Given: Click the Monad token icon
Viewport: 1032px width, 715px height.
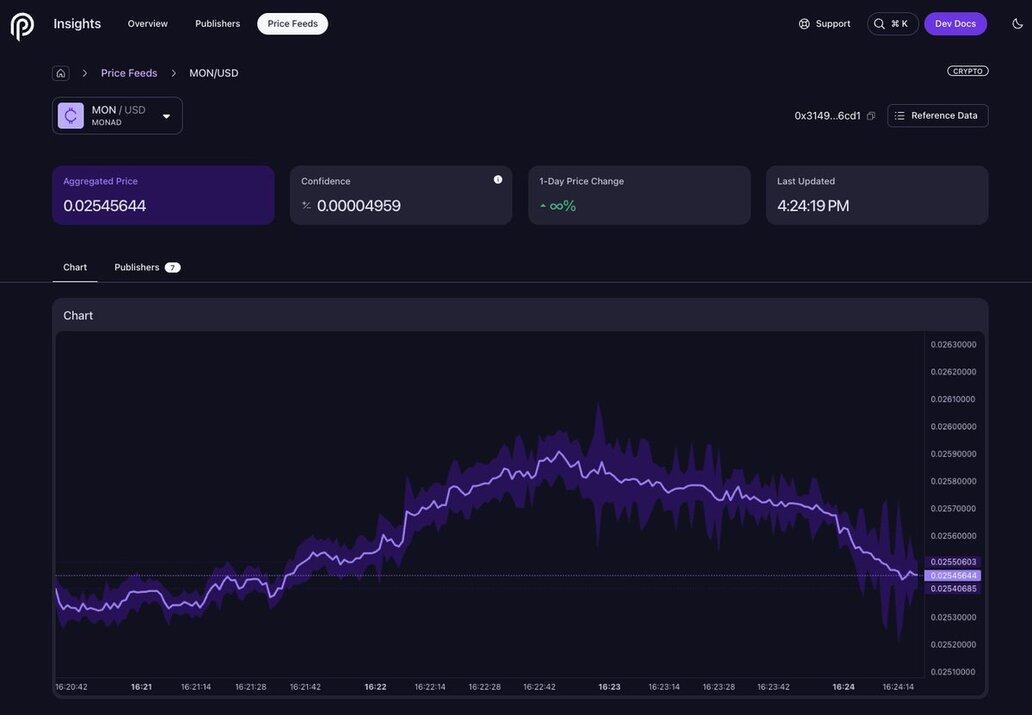Looking at the screenshot, I should point(71,116).
